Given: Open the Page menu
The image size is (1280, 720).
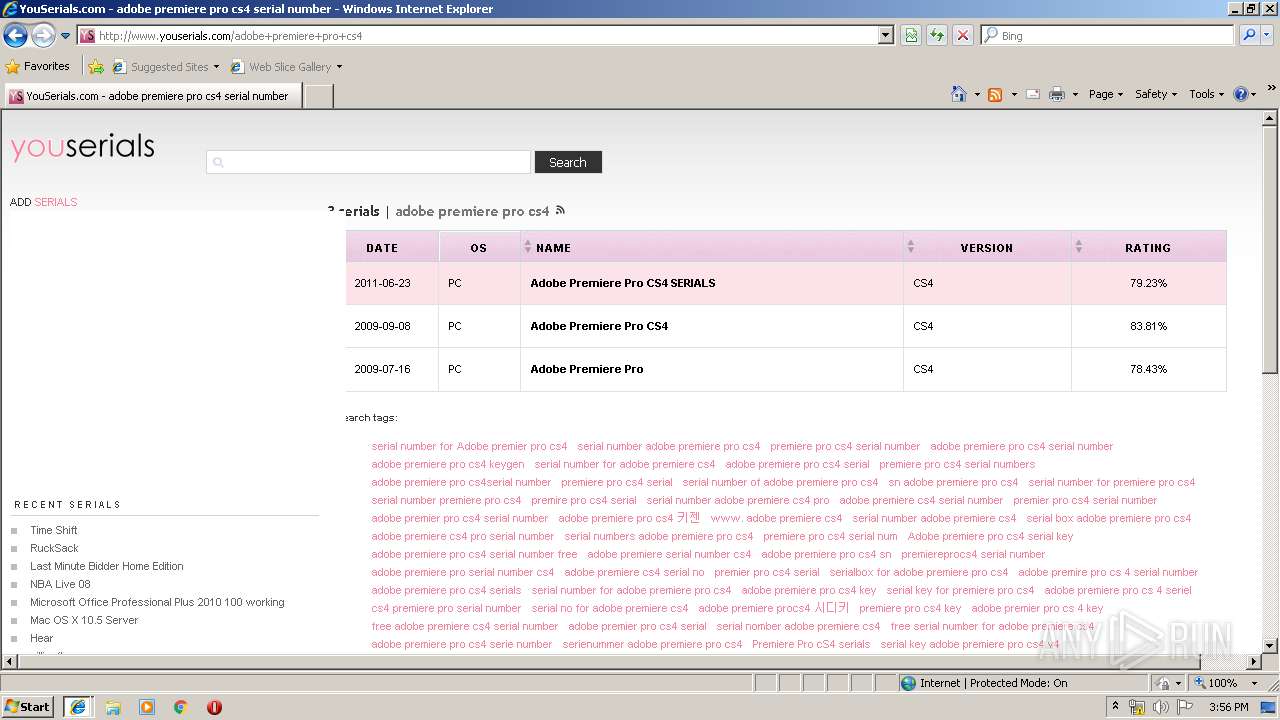Looking at the screenshot, I should click(x=1105, y=94).
